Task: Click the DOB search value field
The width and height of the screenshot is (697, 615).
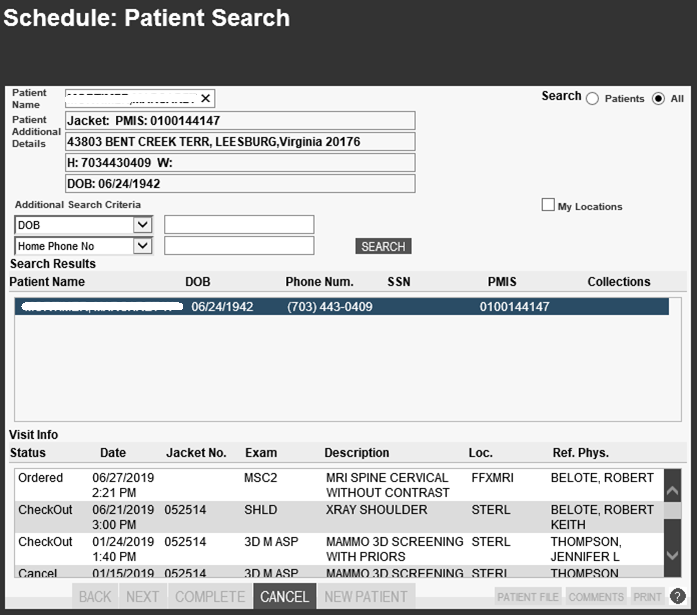Action: pos(239,225)
